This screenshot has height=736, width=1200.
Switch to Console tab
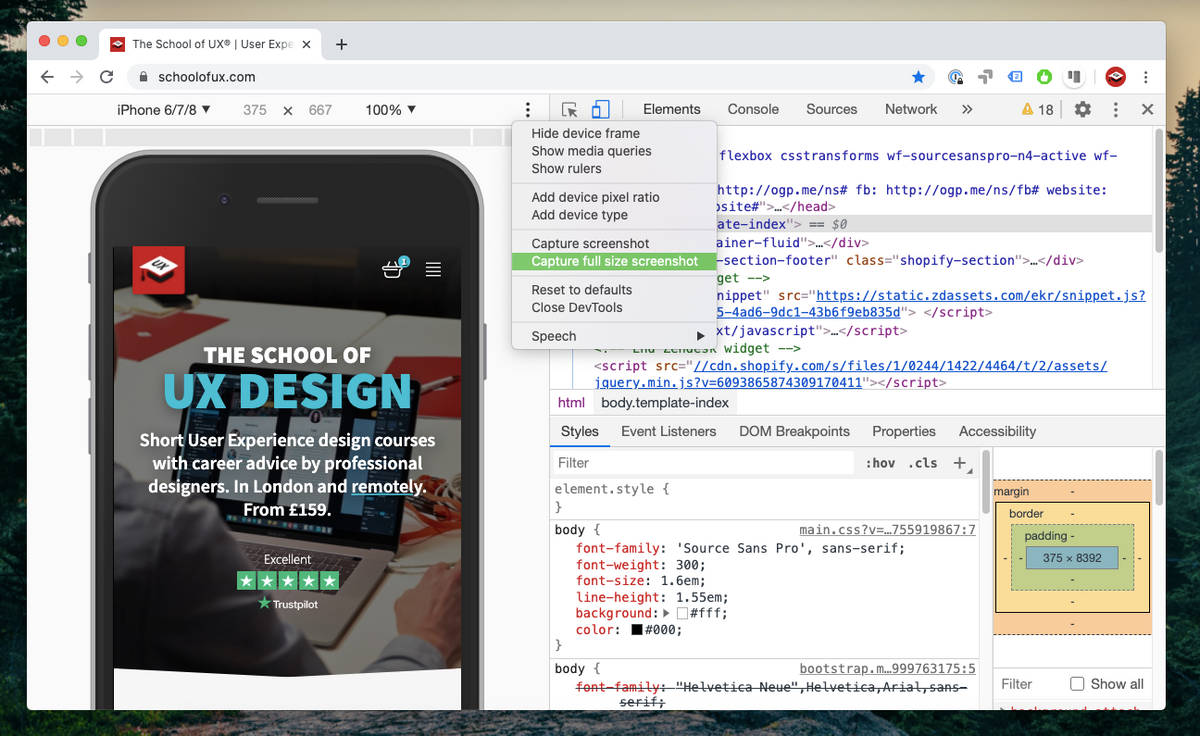tap(753, 110)
